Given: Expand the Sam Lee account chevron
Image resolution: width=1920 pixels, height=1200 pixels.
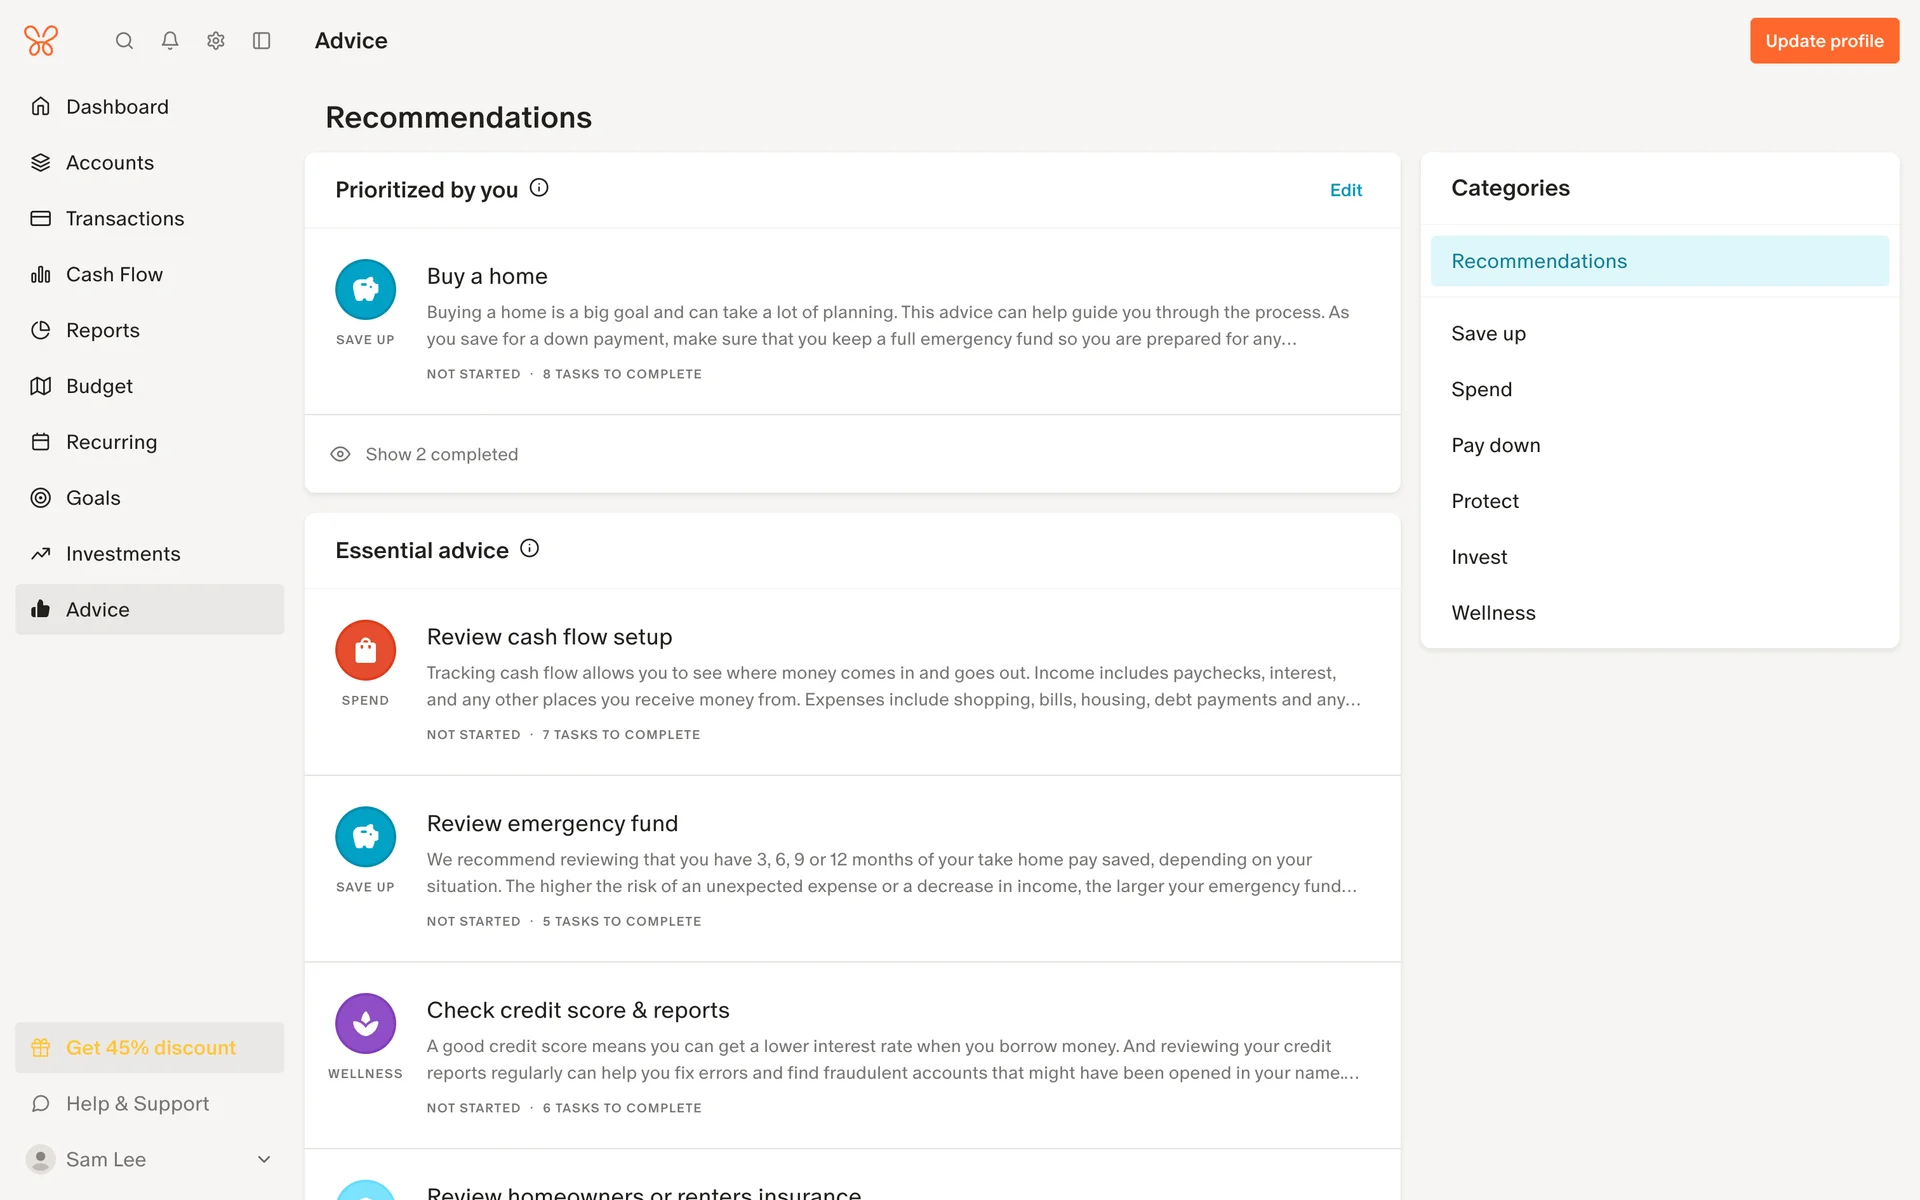Looking at the screenshot, I should 264,1159.
